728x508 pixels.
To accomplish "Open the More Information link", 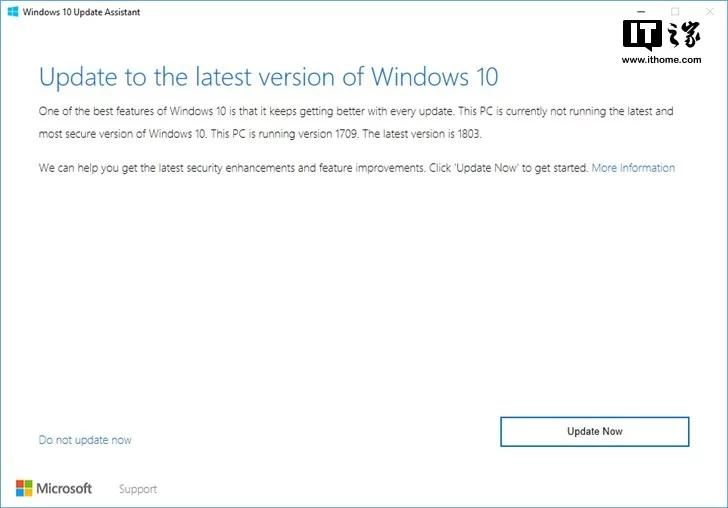I will coord(633,168).
